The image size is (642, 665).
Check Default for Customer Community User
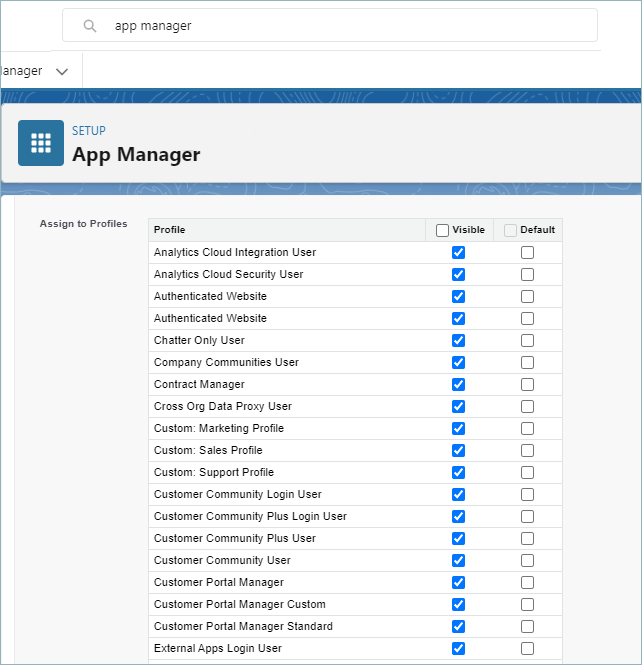[x=528, y=561]
